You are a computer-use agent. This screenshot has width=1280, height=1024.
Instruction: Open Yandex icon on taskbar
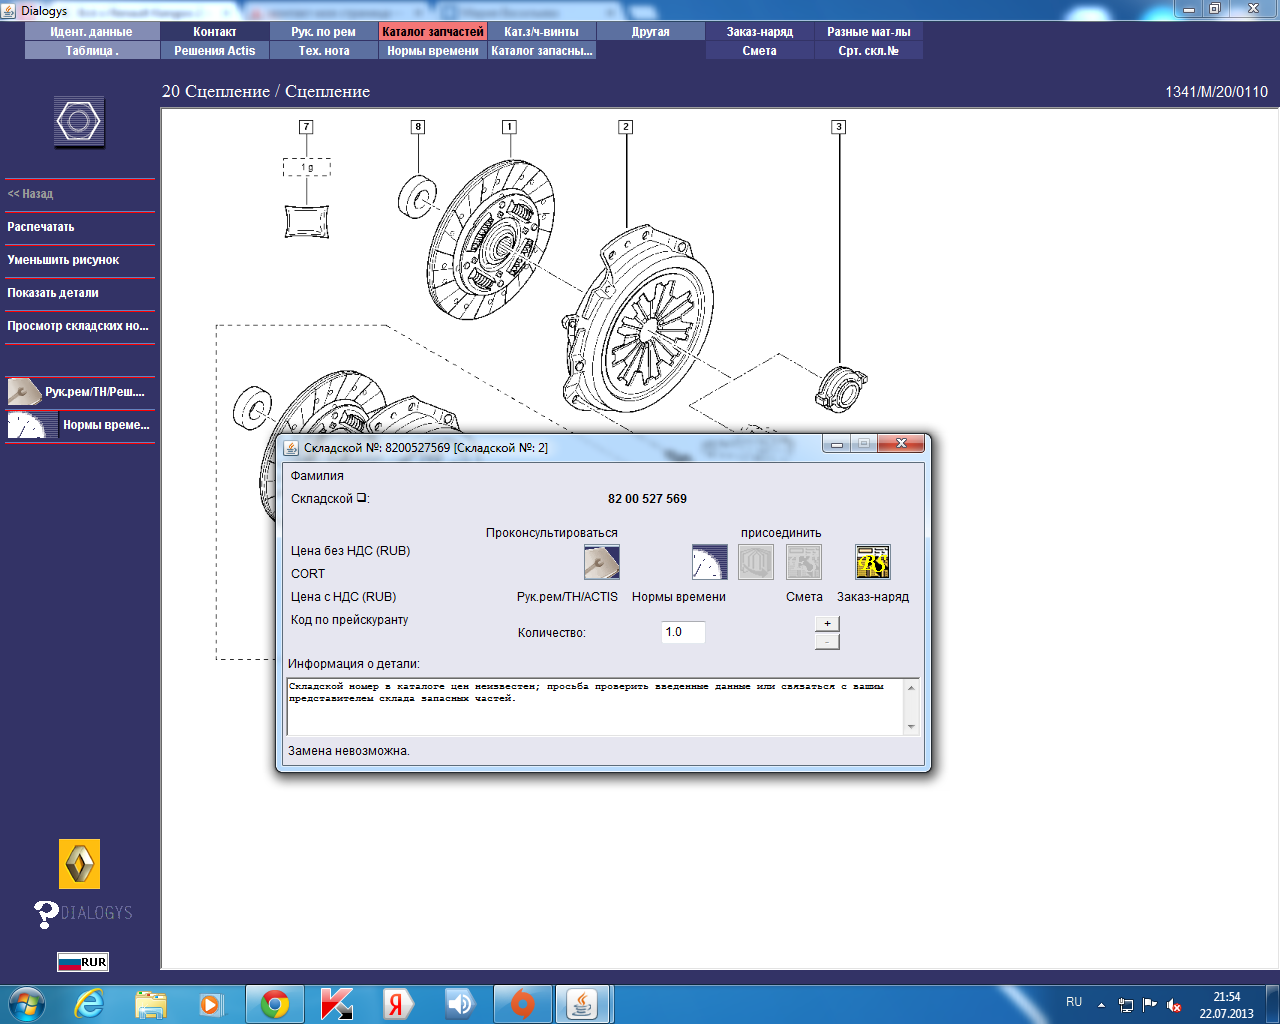(397, 1004)
